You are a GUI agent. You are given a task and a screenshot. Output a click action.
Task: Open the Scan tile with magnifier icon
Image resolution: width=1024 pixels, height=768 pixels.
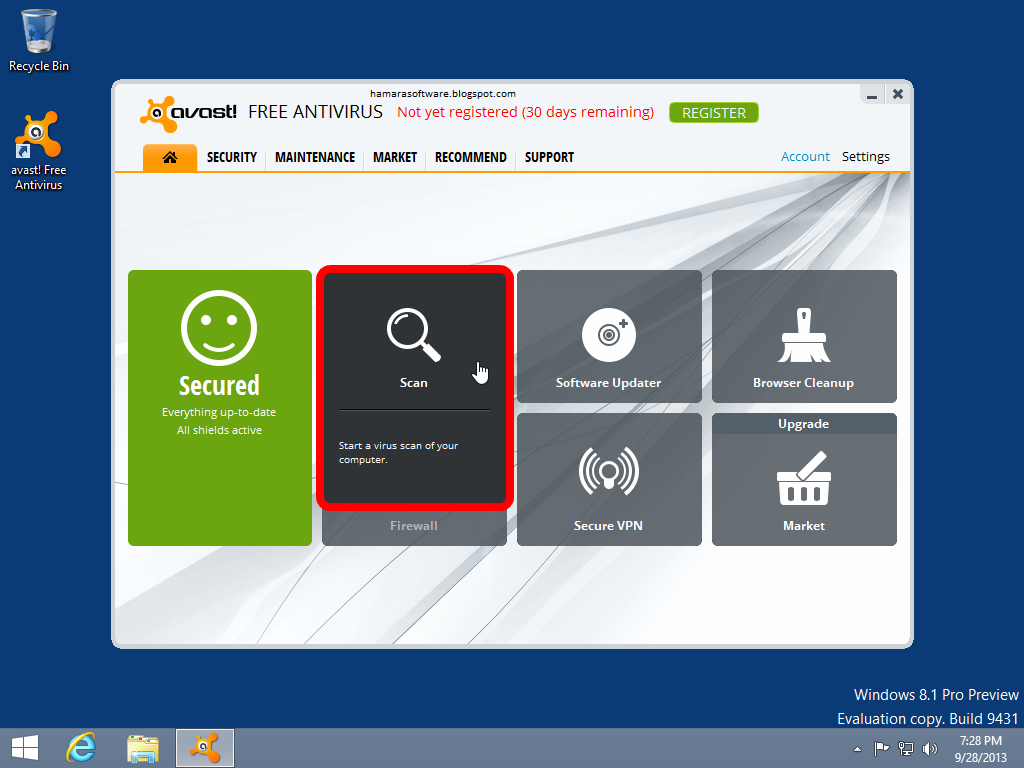point(414,388)
